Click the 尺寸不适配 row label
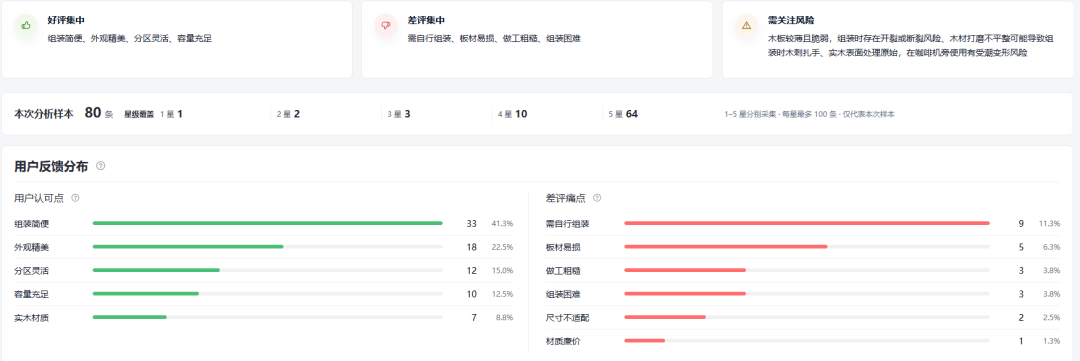1080x361 pixels. click(568, 318)
